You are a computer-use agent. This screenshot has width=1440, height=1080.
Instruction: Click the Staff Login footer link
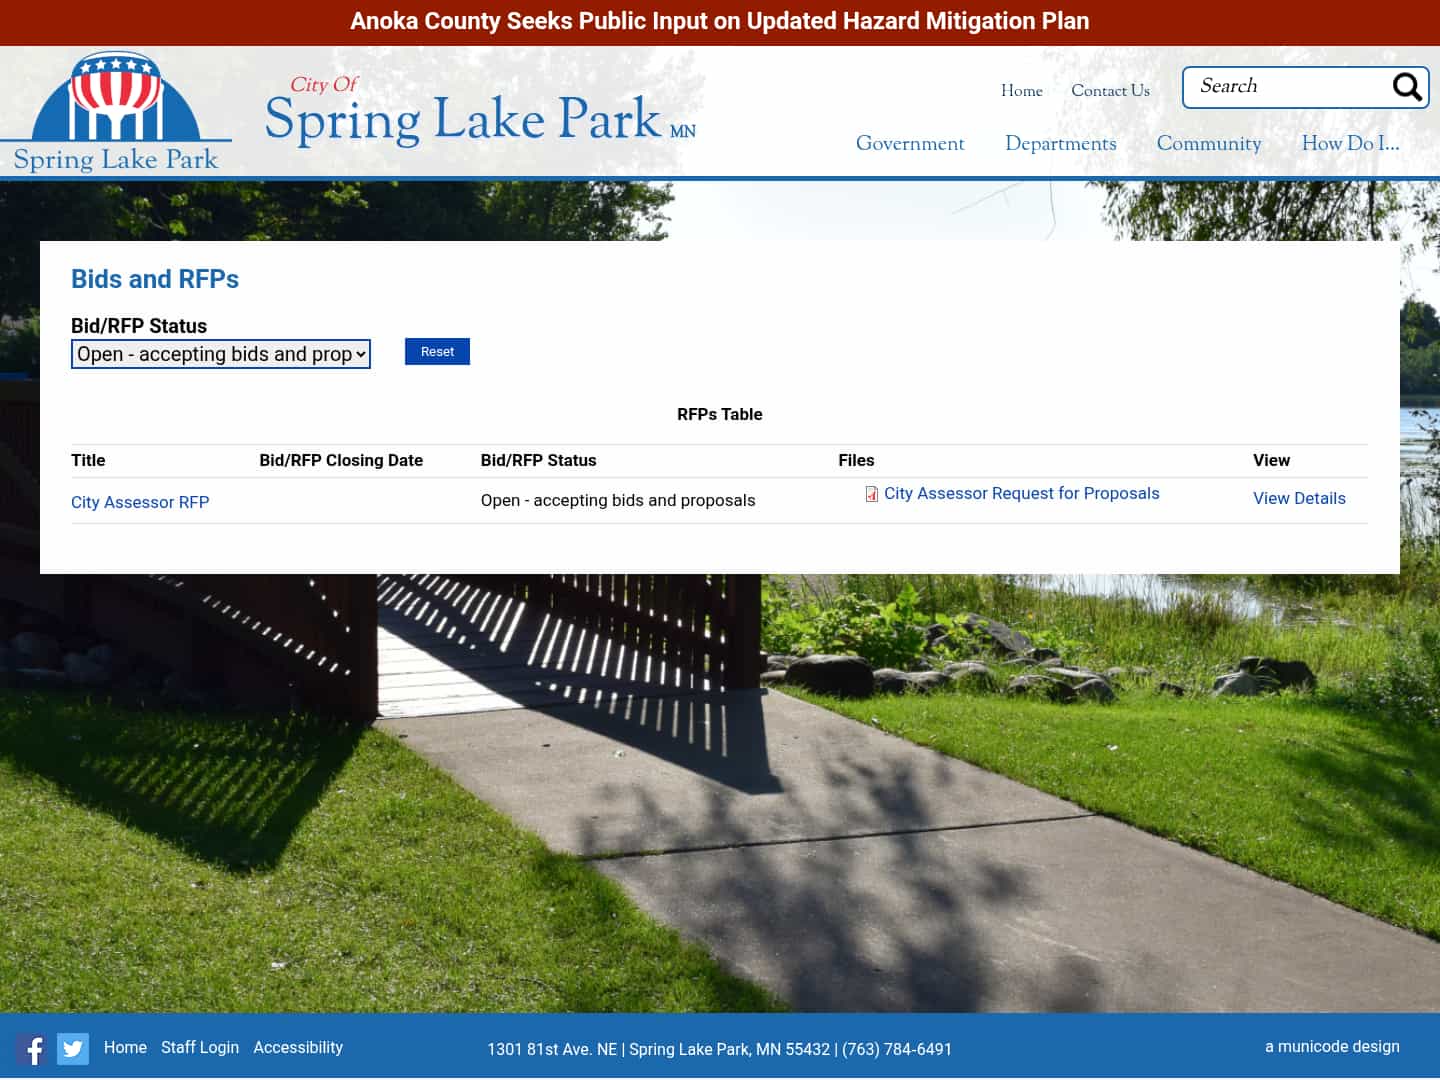(200, 1047)
